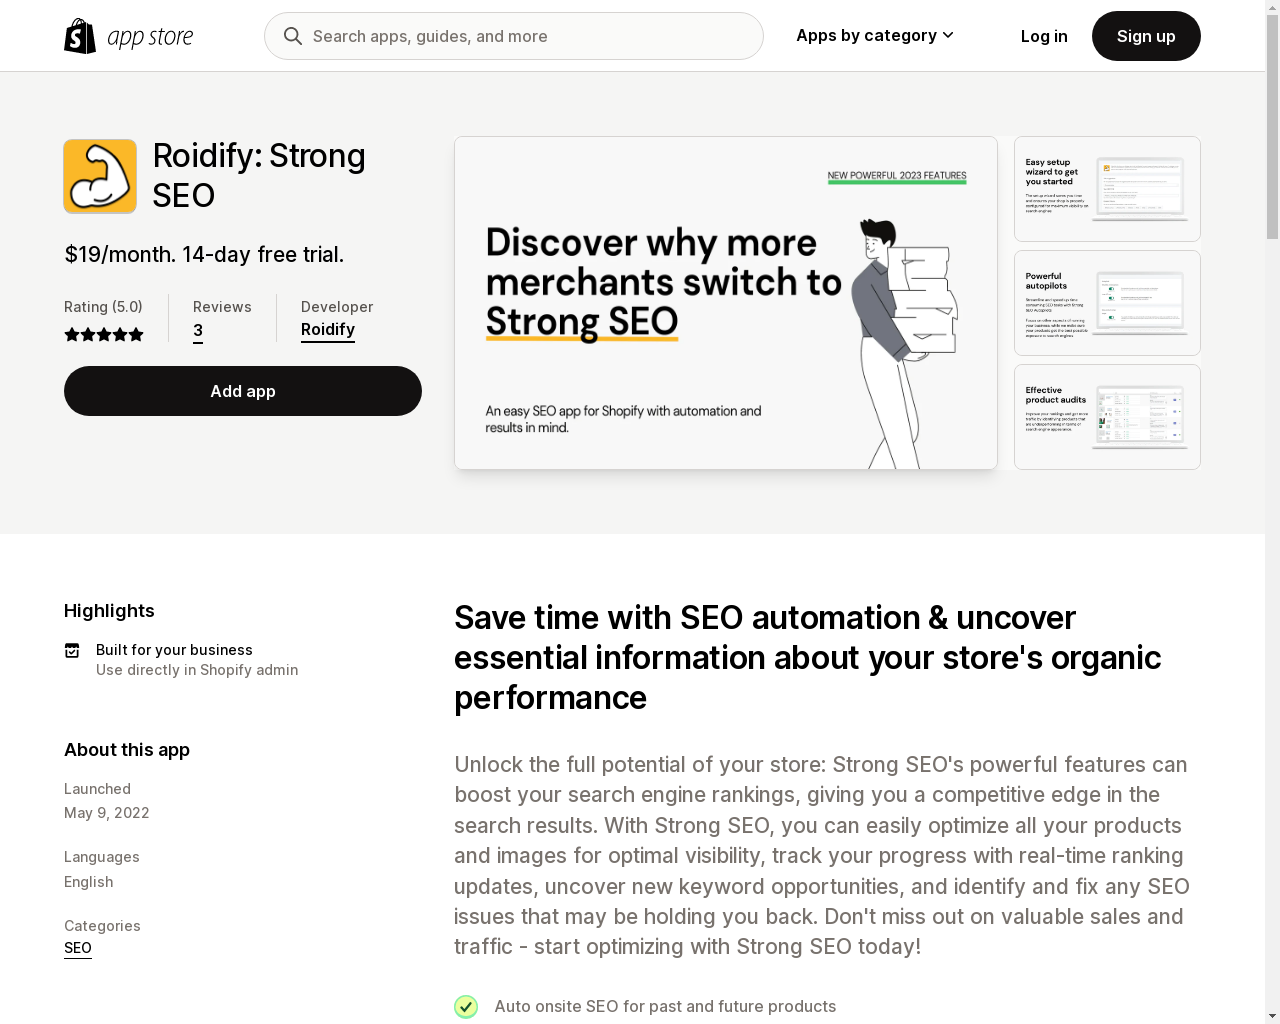Expand the Apps by category dropdown
Image resolution: width=1280 pixels, height=1024 pixels.
(x=875, y=36)
